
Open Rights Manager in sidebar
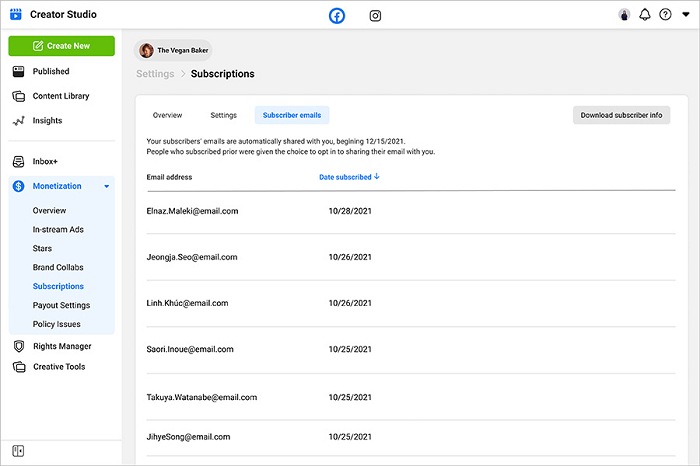[x=62, y=346]
